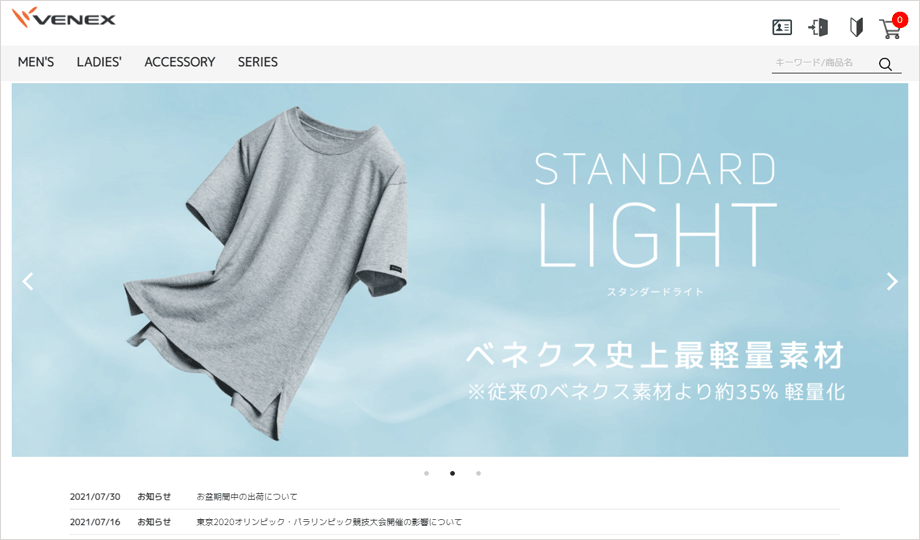
Task: Select the second carousel dot
Action: [452, 473]
